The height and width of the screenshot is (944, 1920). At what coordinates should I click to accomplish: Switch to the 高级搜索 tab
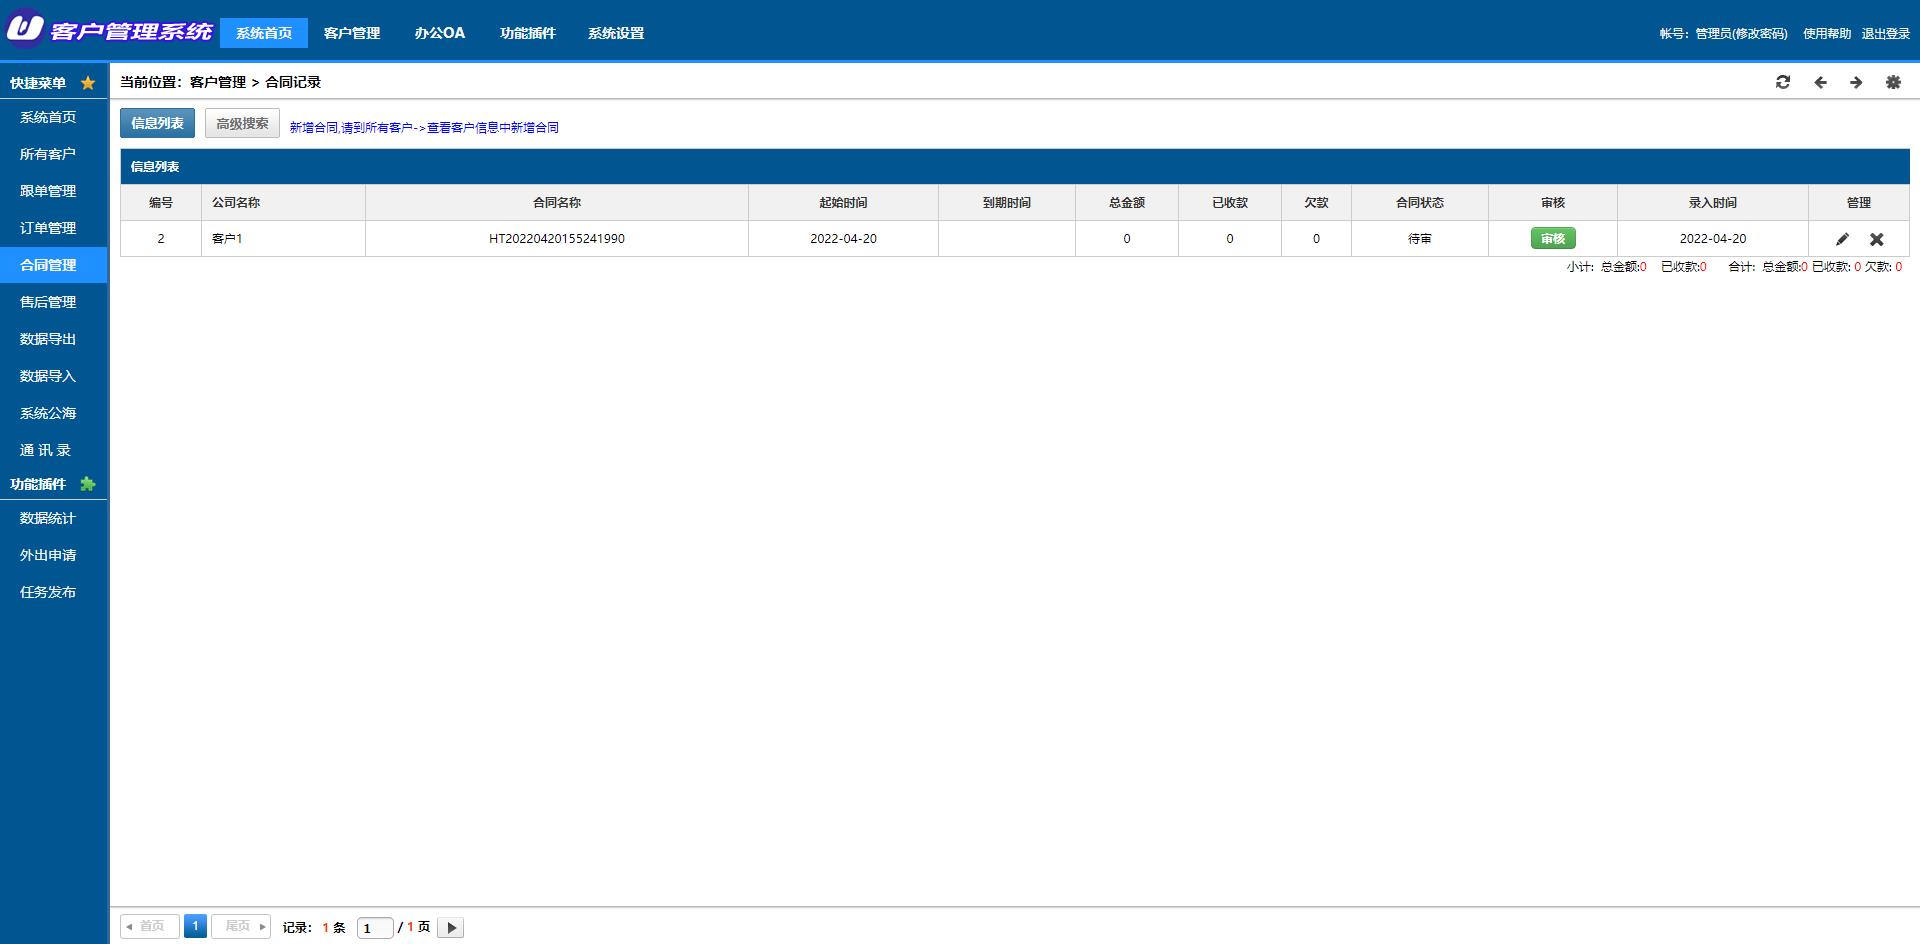coord(242,123)
